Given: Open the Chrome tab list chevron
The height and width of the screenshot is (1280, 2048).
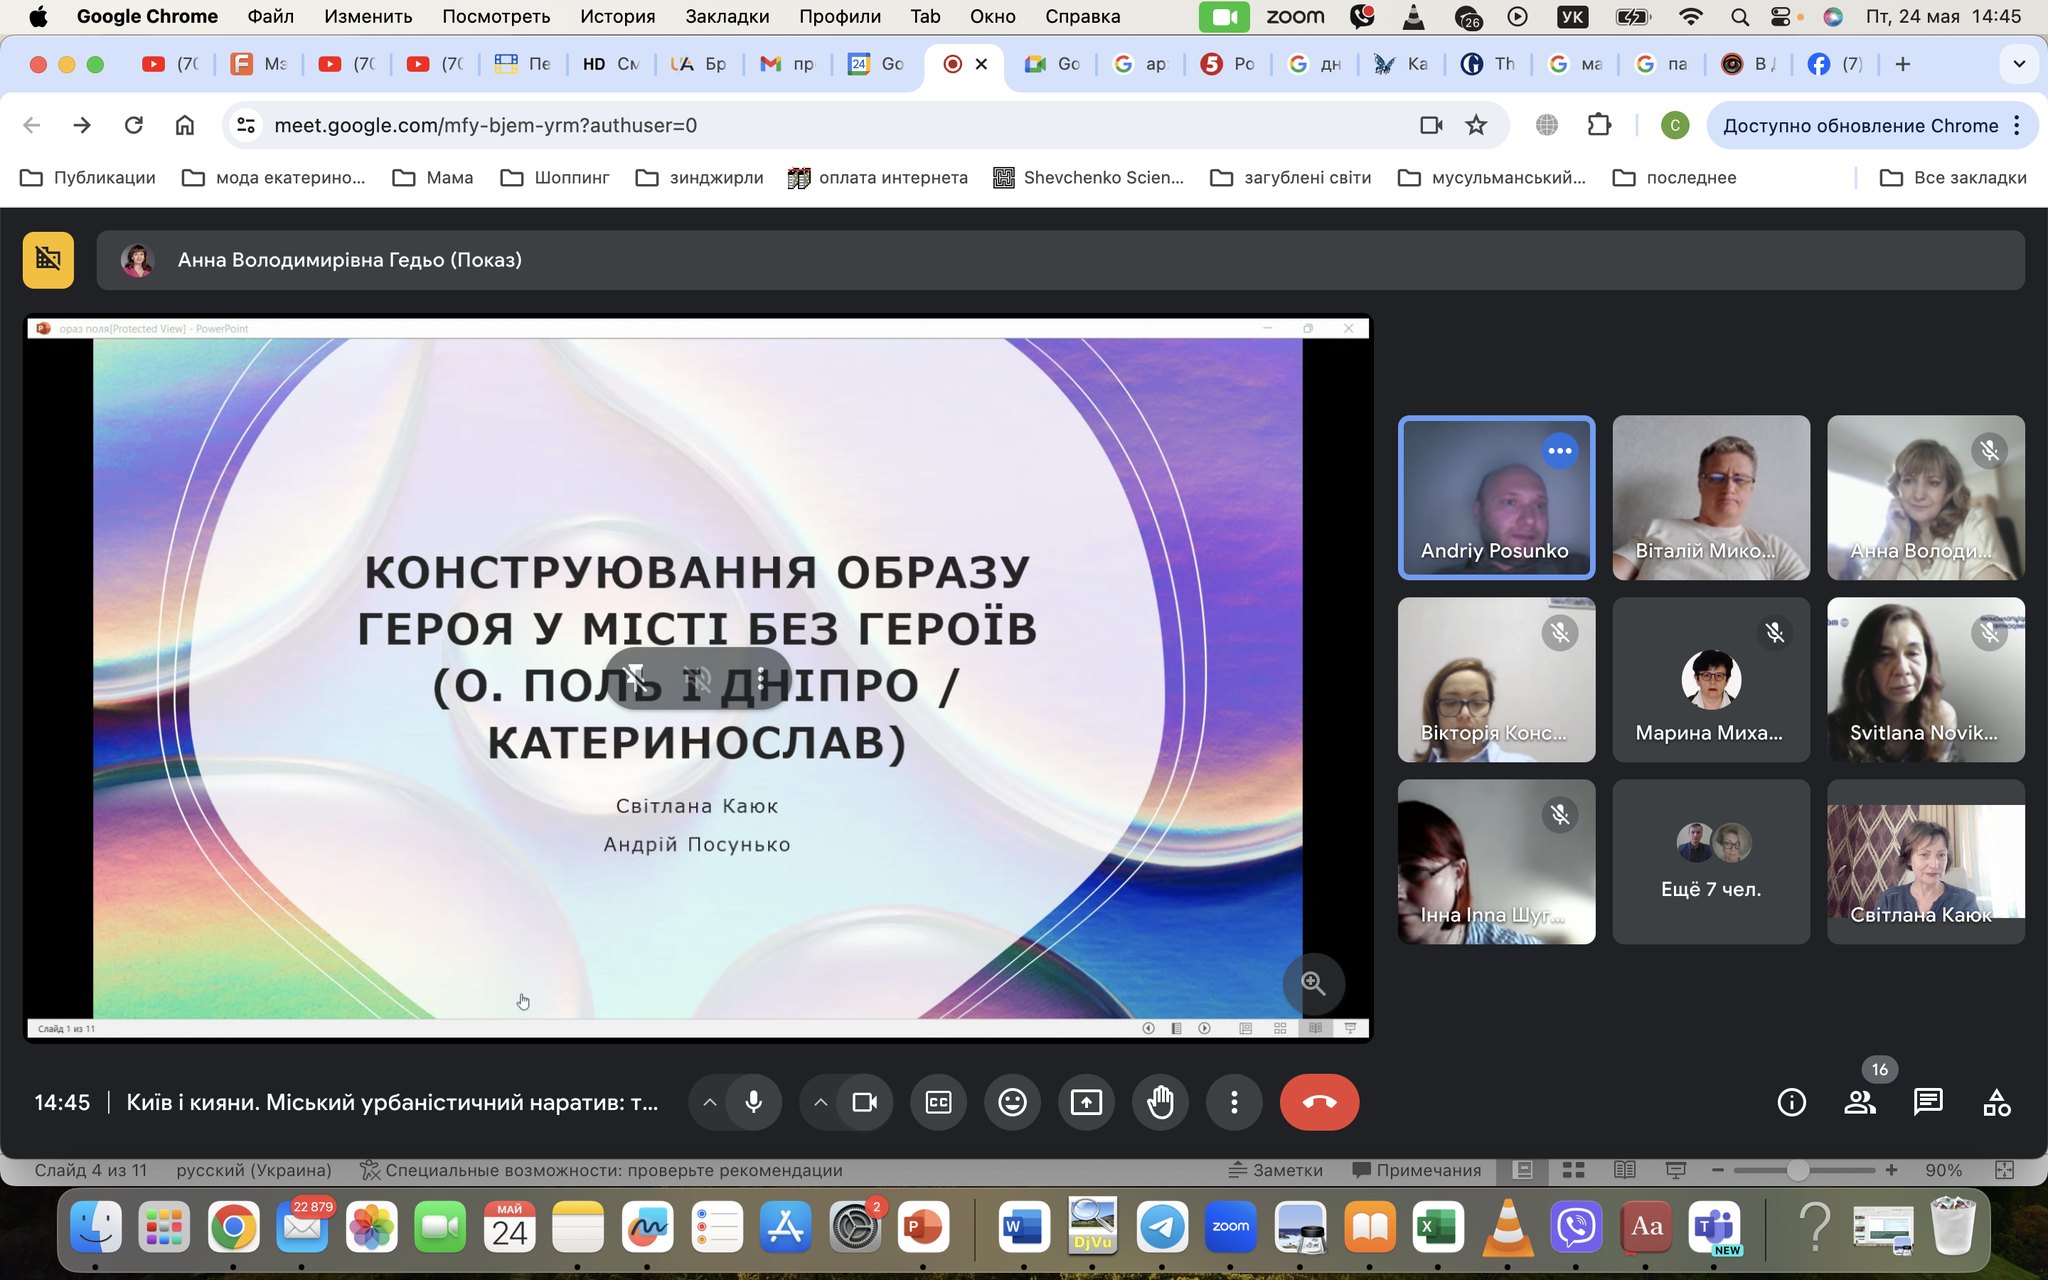Looking at the screenshot, I should click(2018, 64).
